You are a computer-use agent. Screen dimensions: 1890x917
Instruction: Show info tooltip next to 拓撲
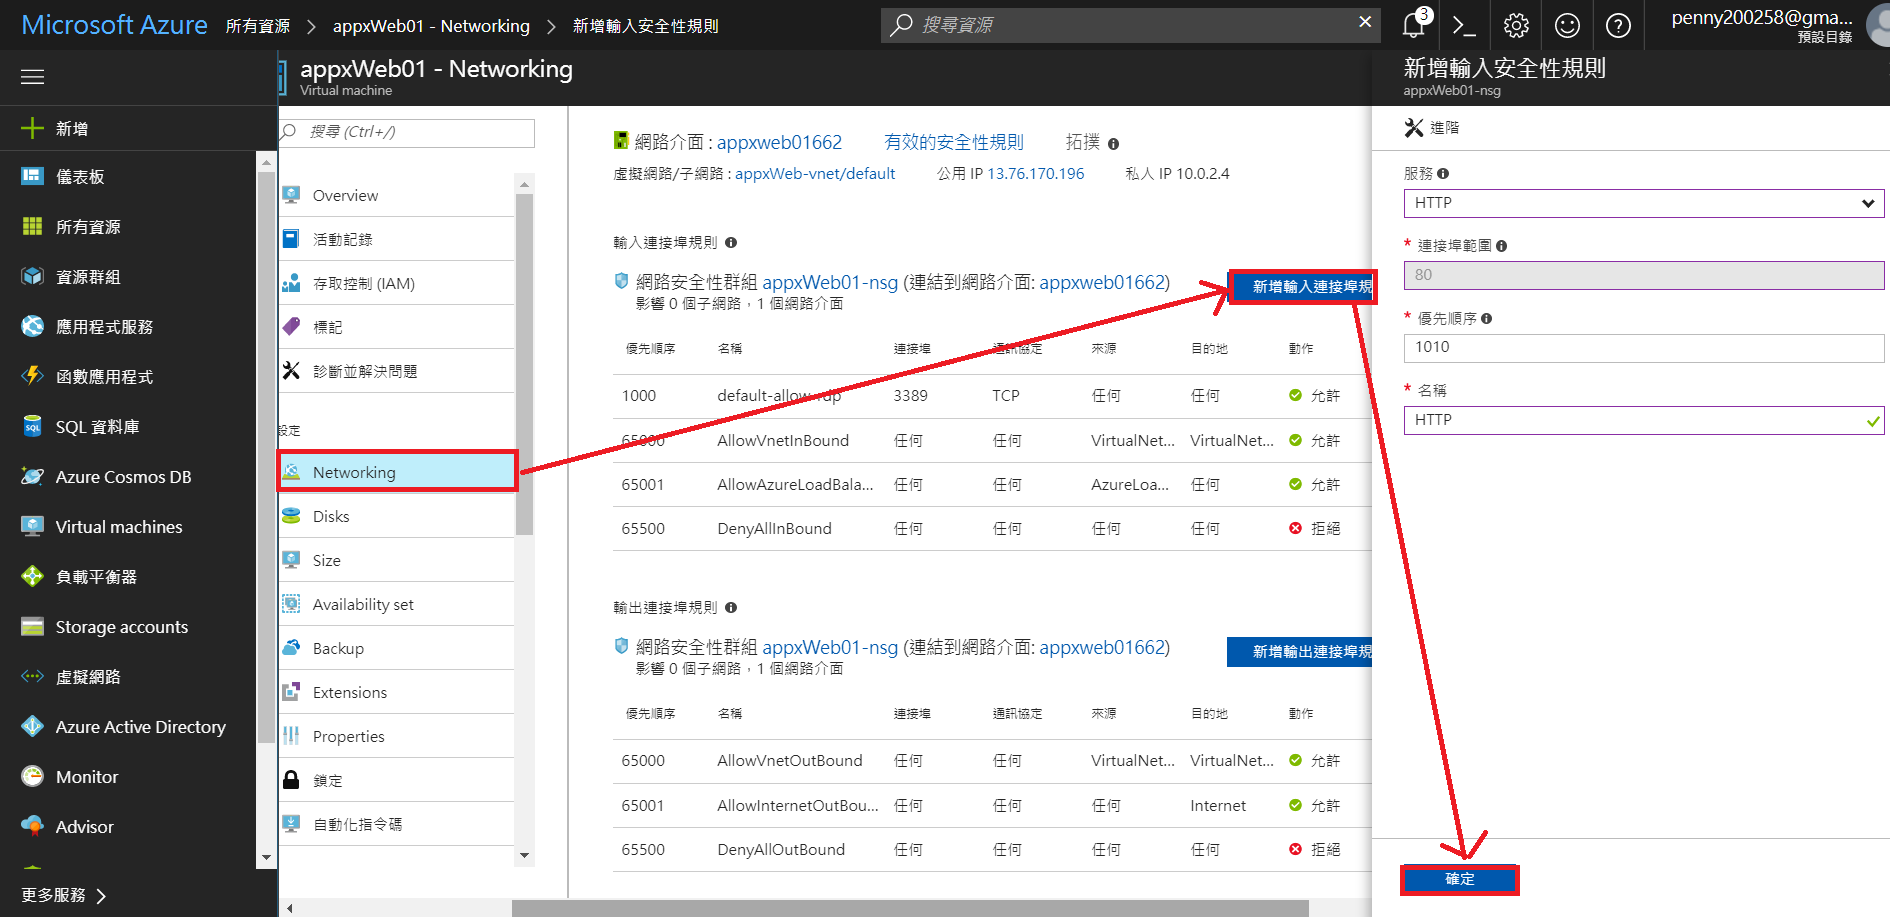pos(1113,144)
